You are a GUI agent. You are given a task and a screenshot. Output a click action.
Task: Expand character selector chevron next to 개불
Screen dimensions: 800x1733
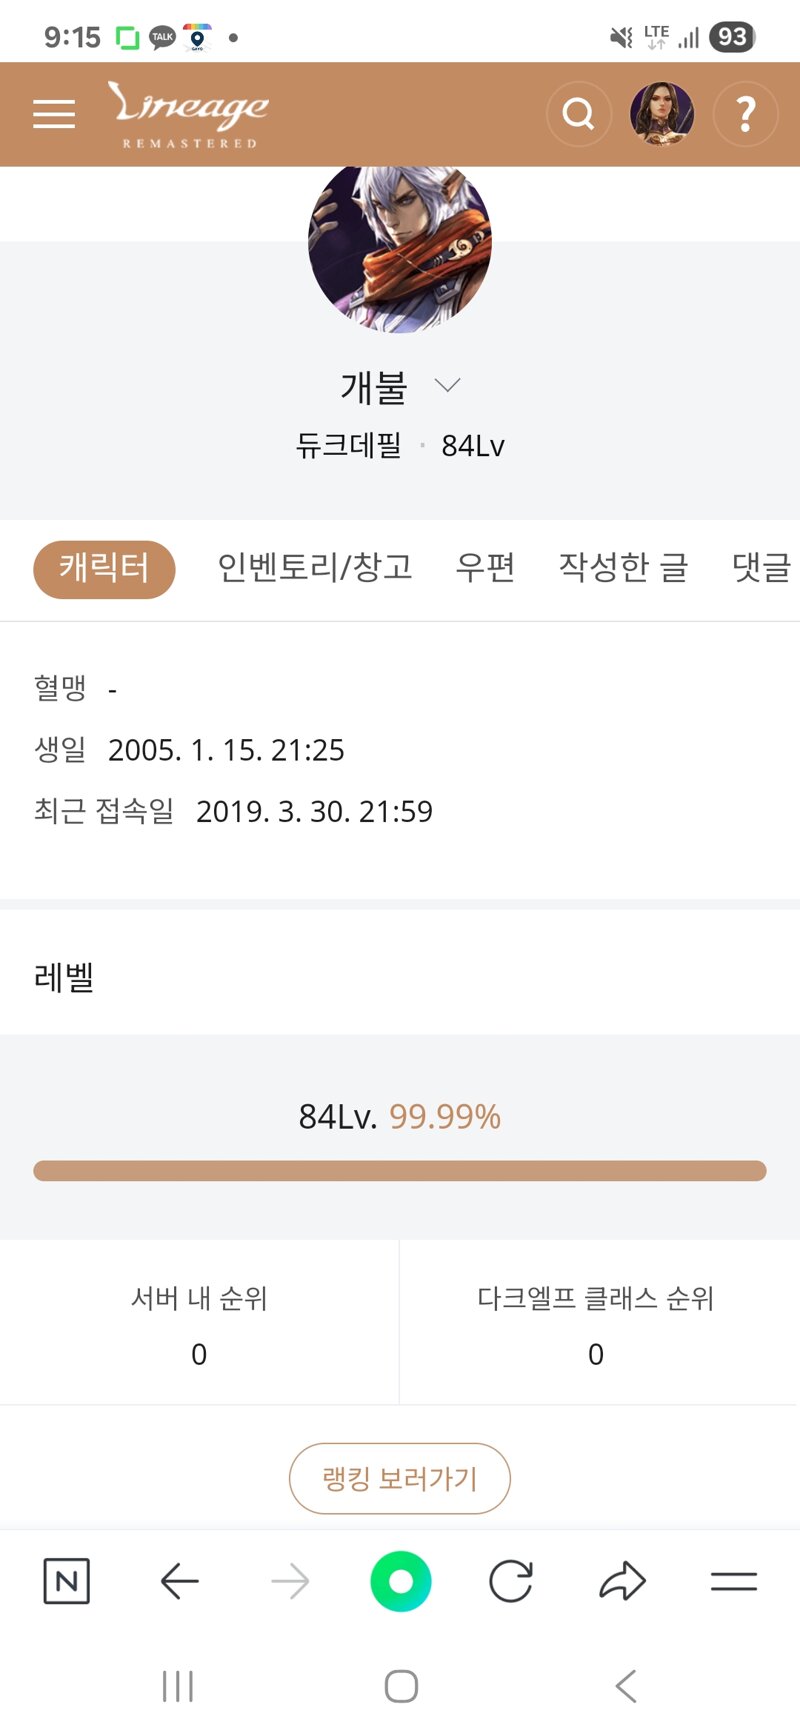[447, 385]
